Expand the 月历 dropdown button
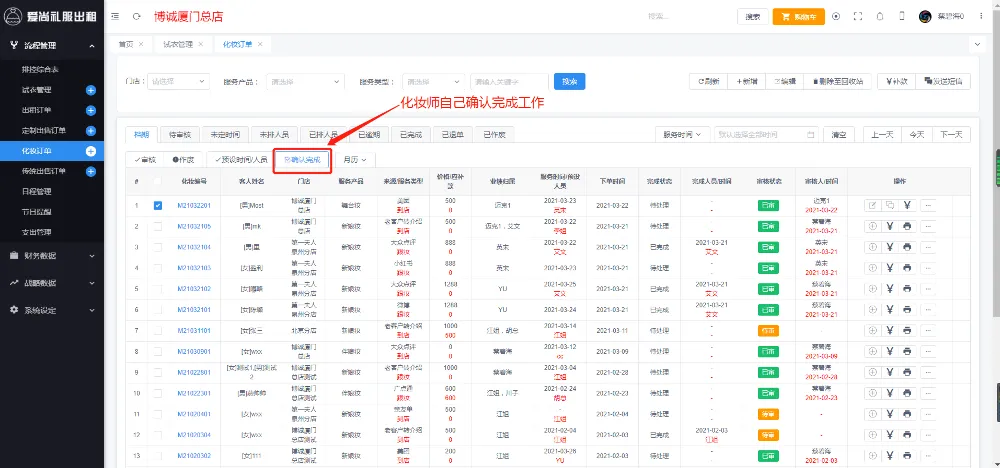1000x468 pixels. [354, 159]
